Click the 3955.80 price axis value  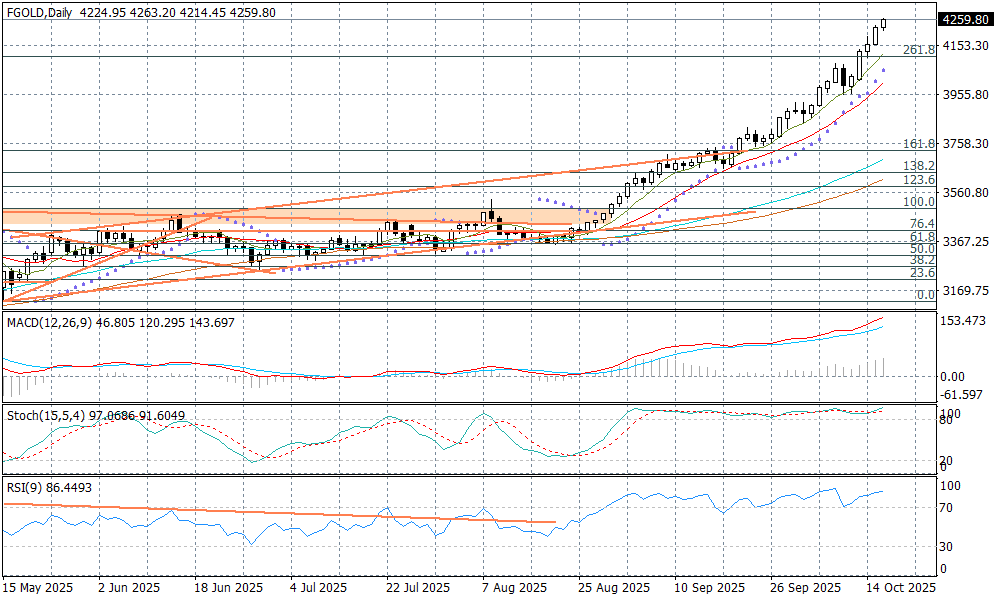[x=965, y=95]
